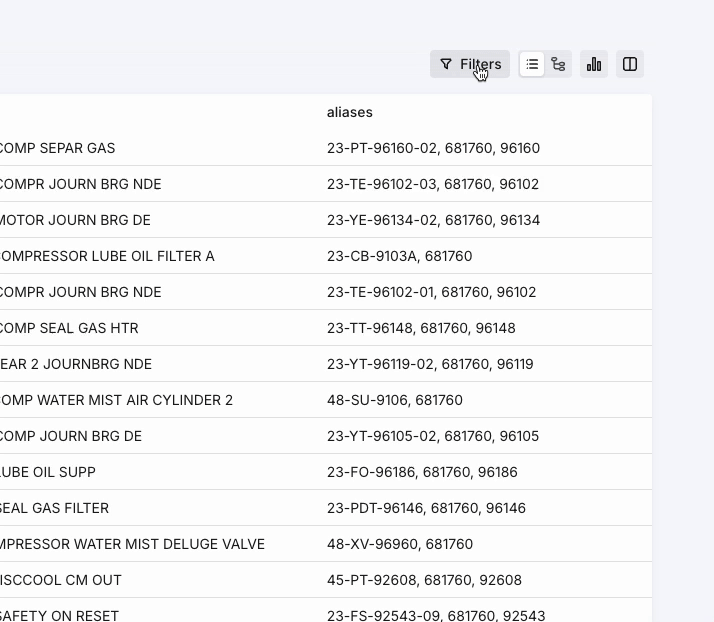Select aliases 23-TE-96102-03 cell
The image size is (714, 622).
[432, 184]
